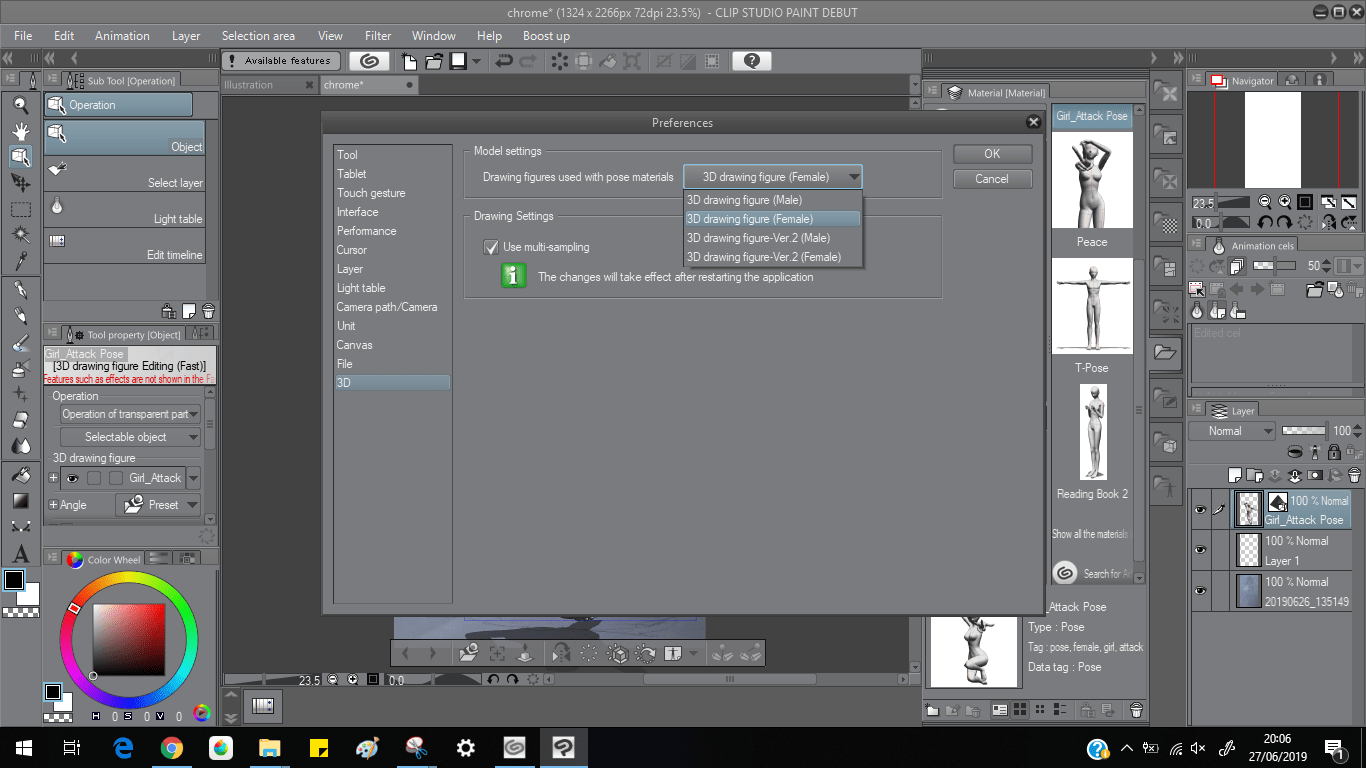Select the Fill bucket tool
The image size is (1366, 768).
click(x=20, y=475)
